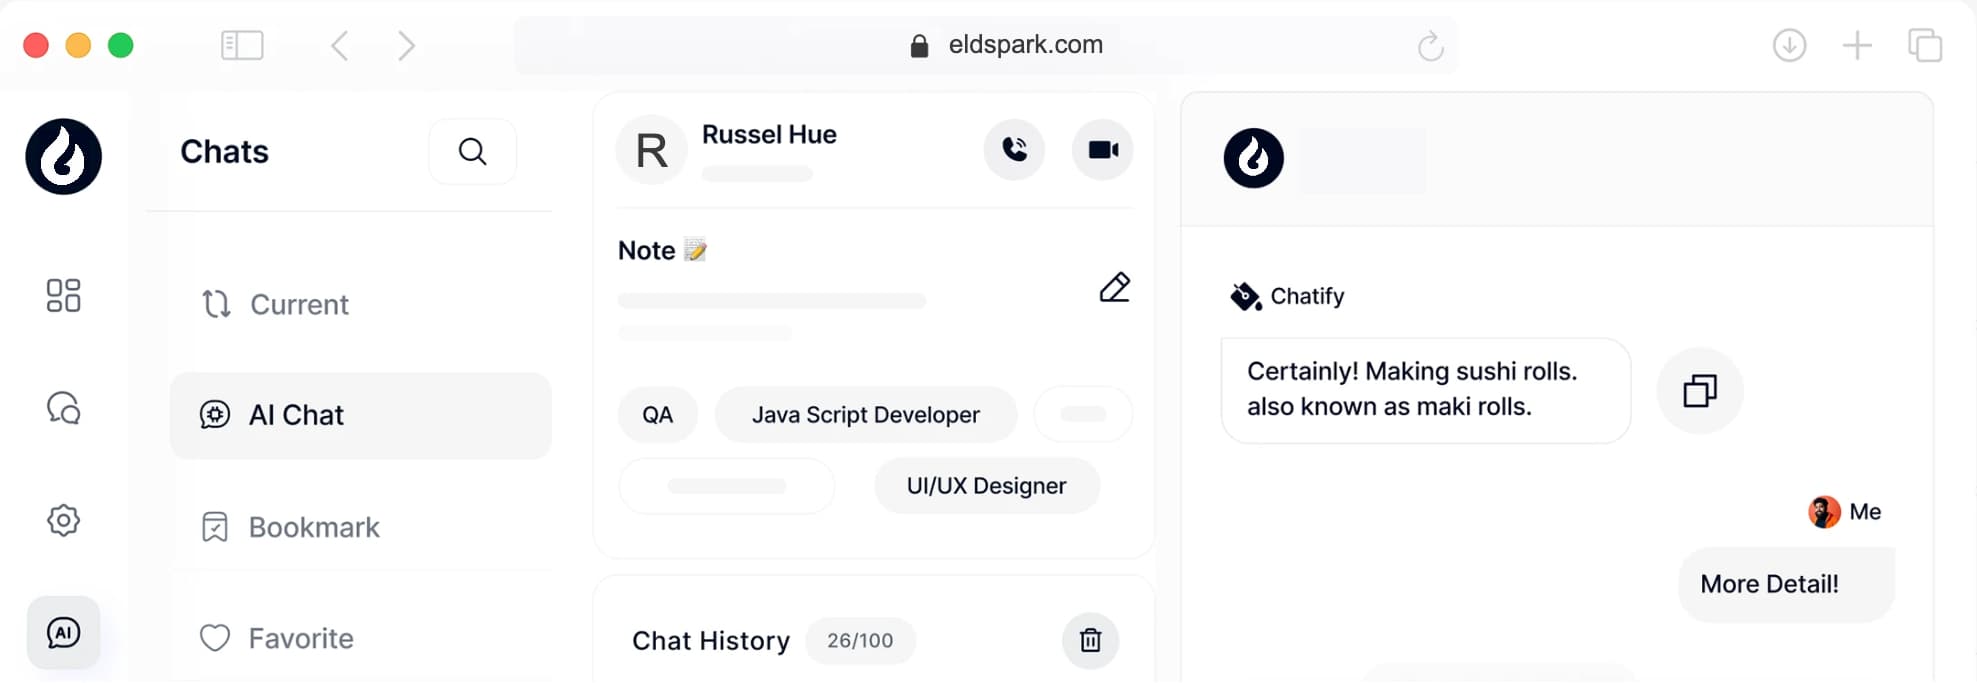
Task: Click the More Detail! message bubble
Action: pyautogui.click(x=1786, y=584)
